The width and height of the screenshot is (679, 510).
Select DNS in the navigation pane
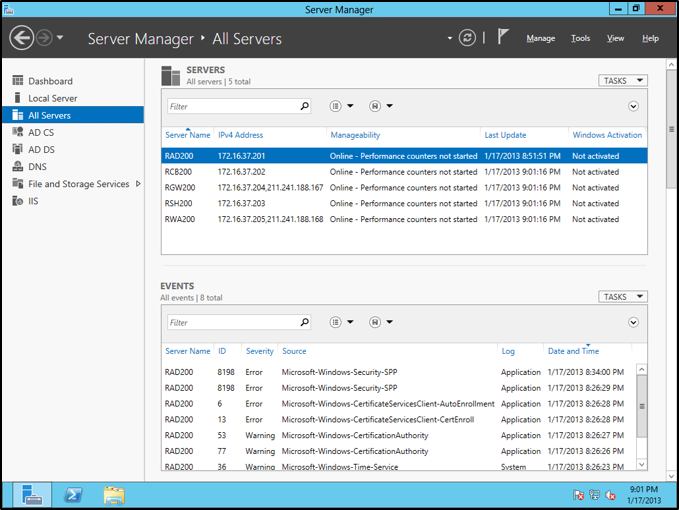pyautogui.click(x=37, y=167)
